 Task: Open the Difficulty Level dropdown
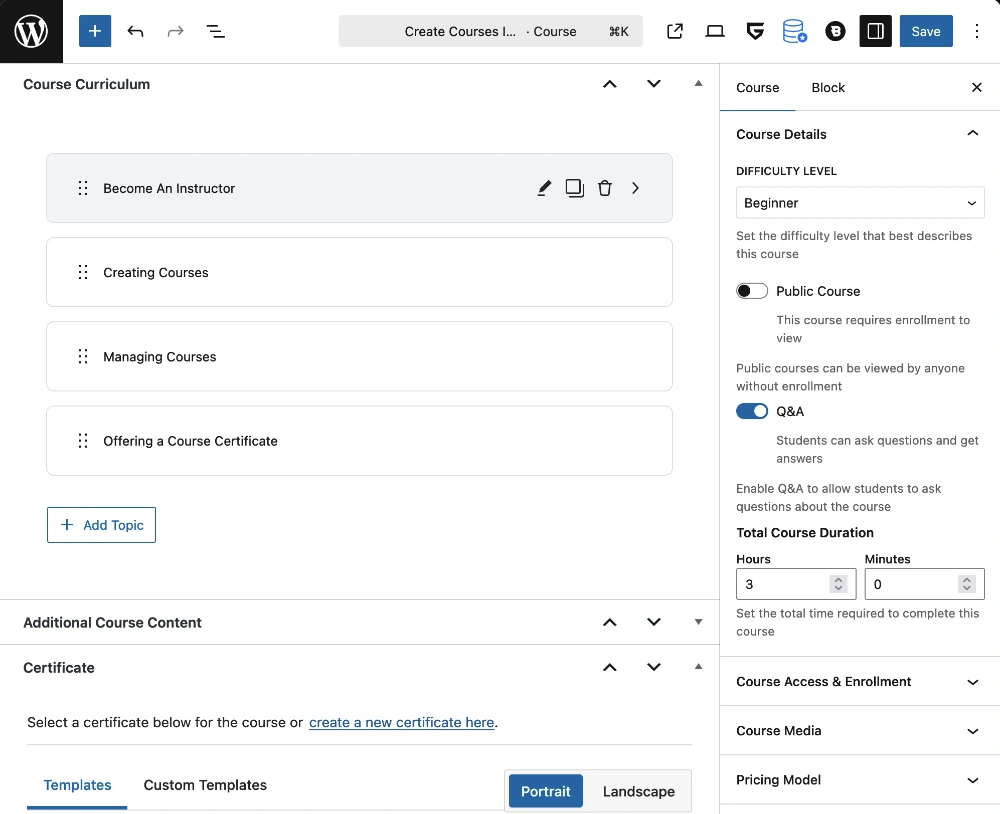[860, 203]
